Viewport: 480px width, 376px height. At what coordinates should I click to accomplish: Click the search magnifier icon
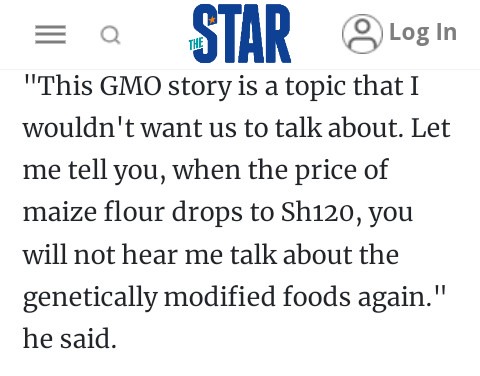click(110, 35)
